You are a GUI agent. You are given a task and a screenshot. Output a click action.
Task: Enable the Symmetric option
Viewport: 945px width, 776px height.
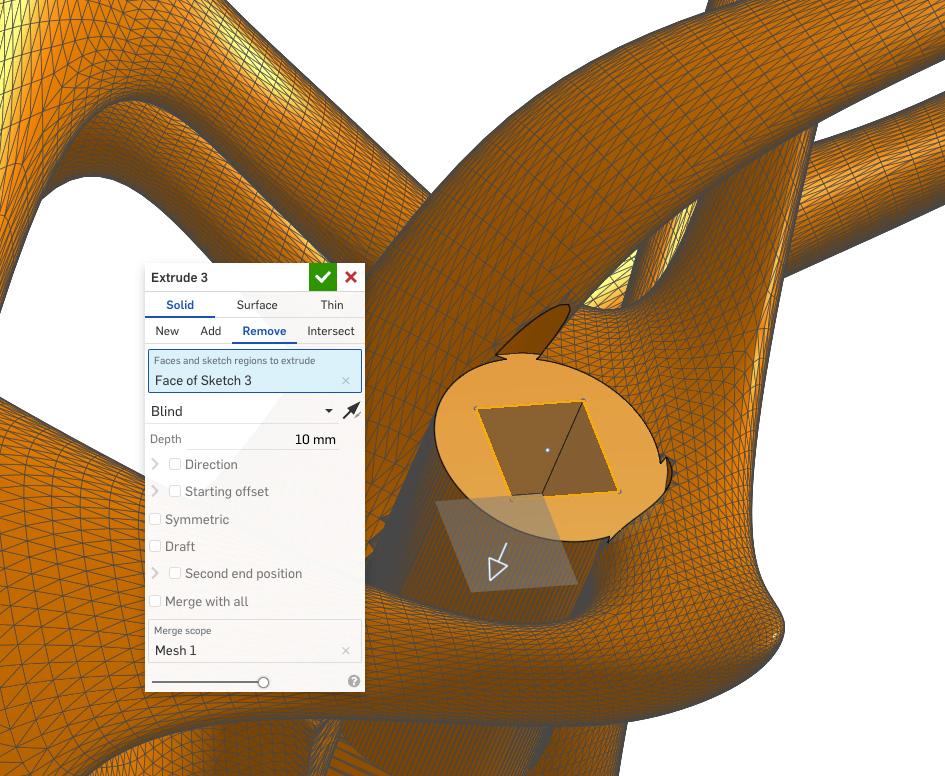(155, 519)
